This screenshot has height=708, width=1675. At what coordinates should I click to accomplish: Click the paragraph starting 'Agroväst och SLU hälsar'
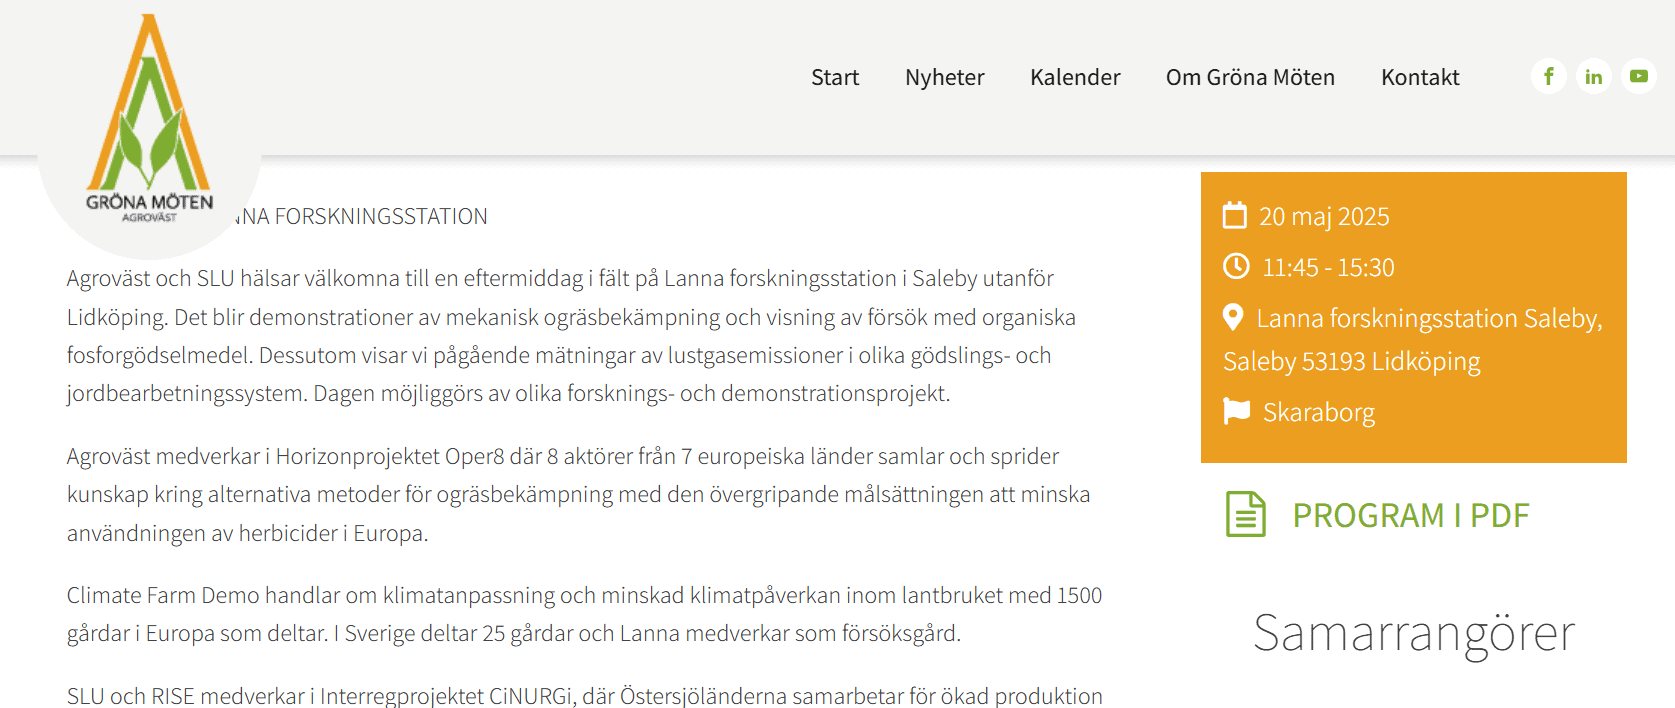tap(571, 336)
